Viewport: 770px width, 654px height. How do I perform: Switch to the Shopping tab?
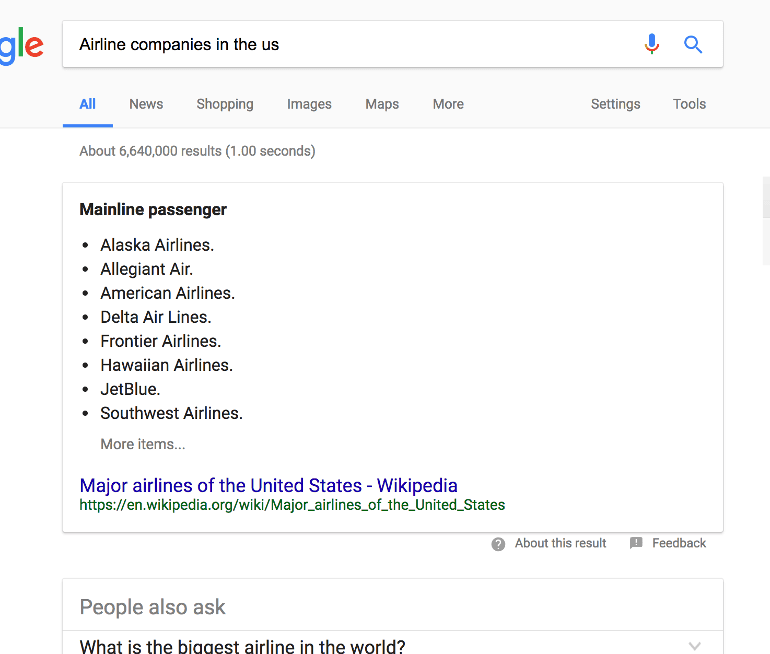coord(225,104)
